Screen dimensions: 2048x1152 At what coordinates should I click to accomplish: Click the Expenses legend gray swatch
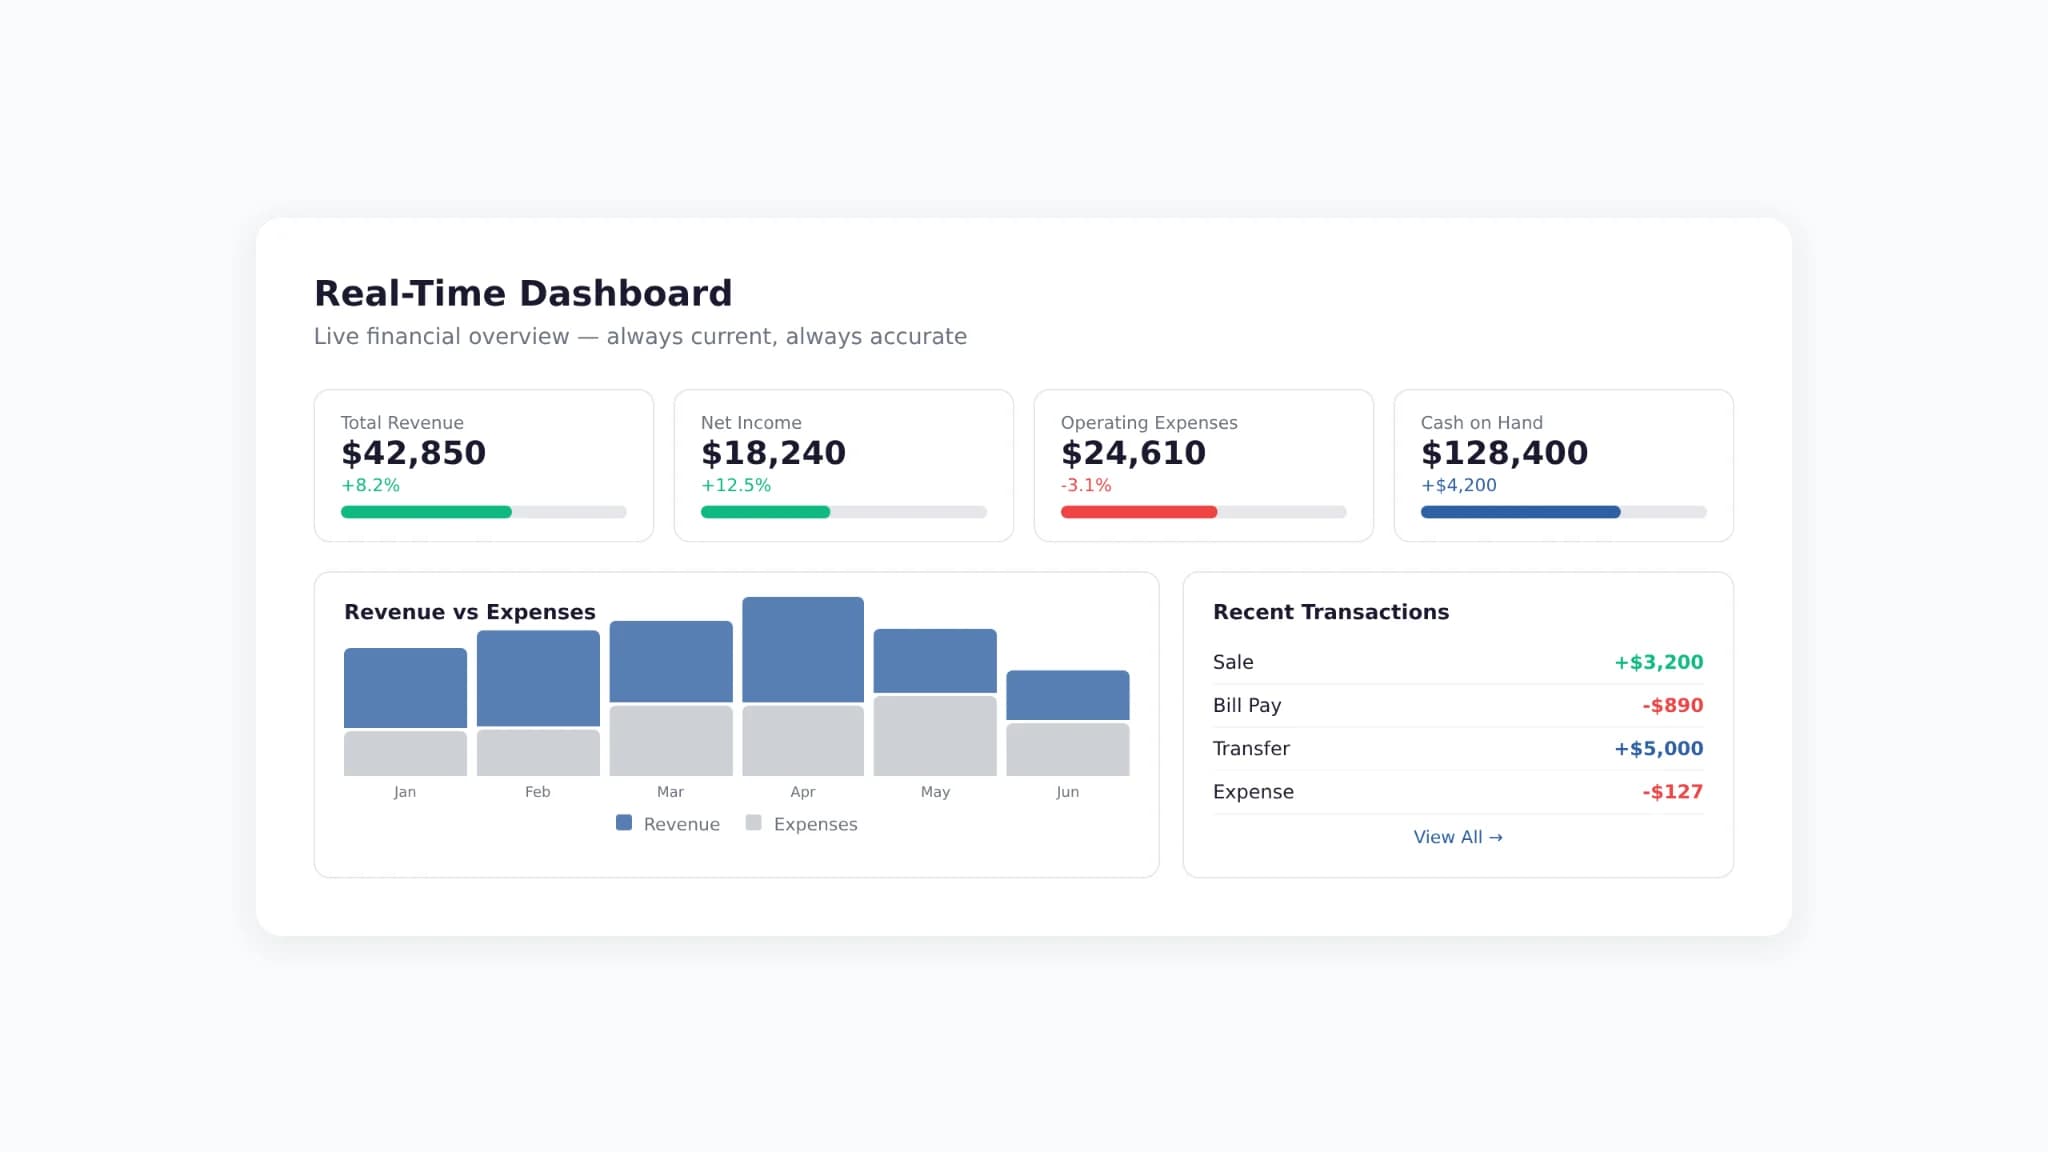coord(754,822)
